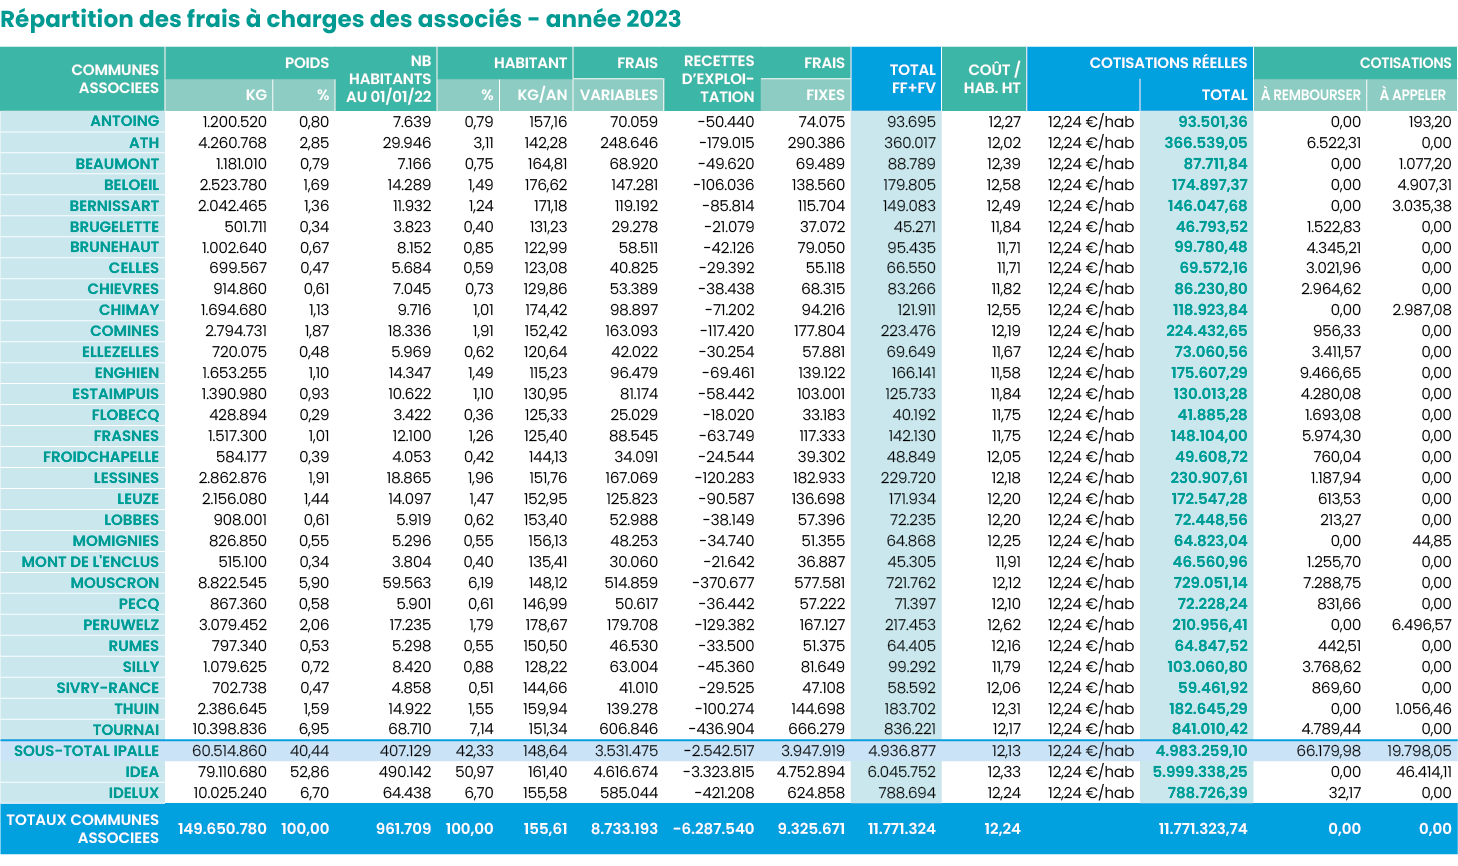The image size is (1458, 866).
Task: Click the RECETTES D'EXPLOITATION column header
Action: point(718,79)
